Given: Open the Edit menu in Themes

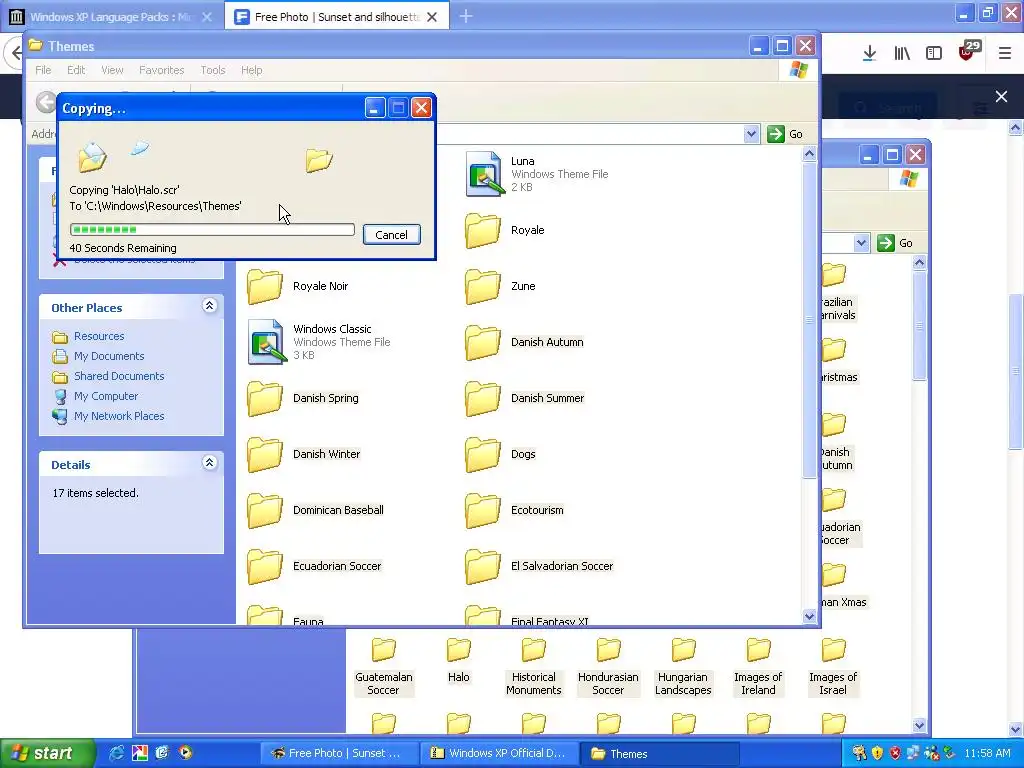Looking at the screenshot, I should 76,70.
